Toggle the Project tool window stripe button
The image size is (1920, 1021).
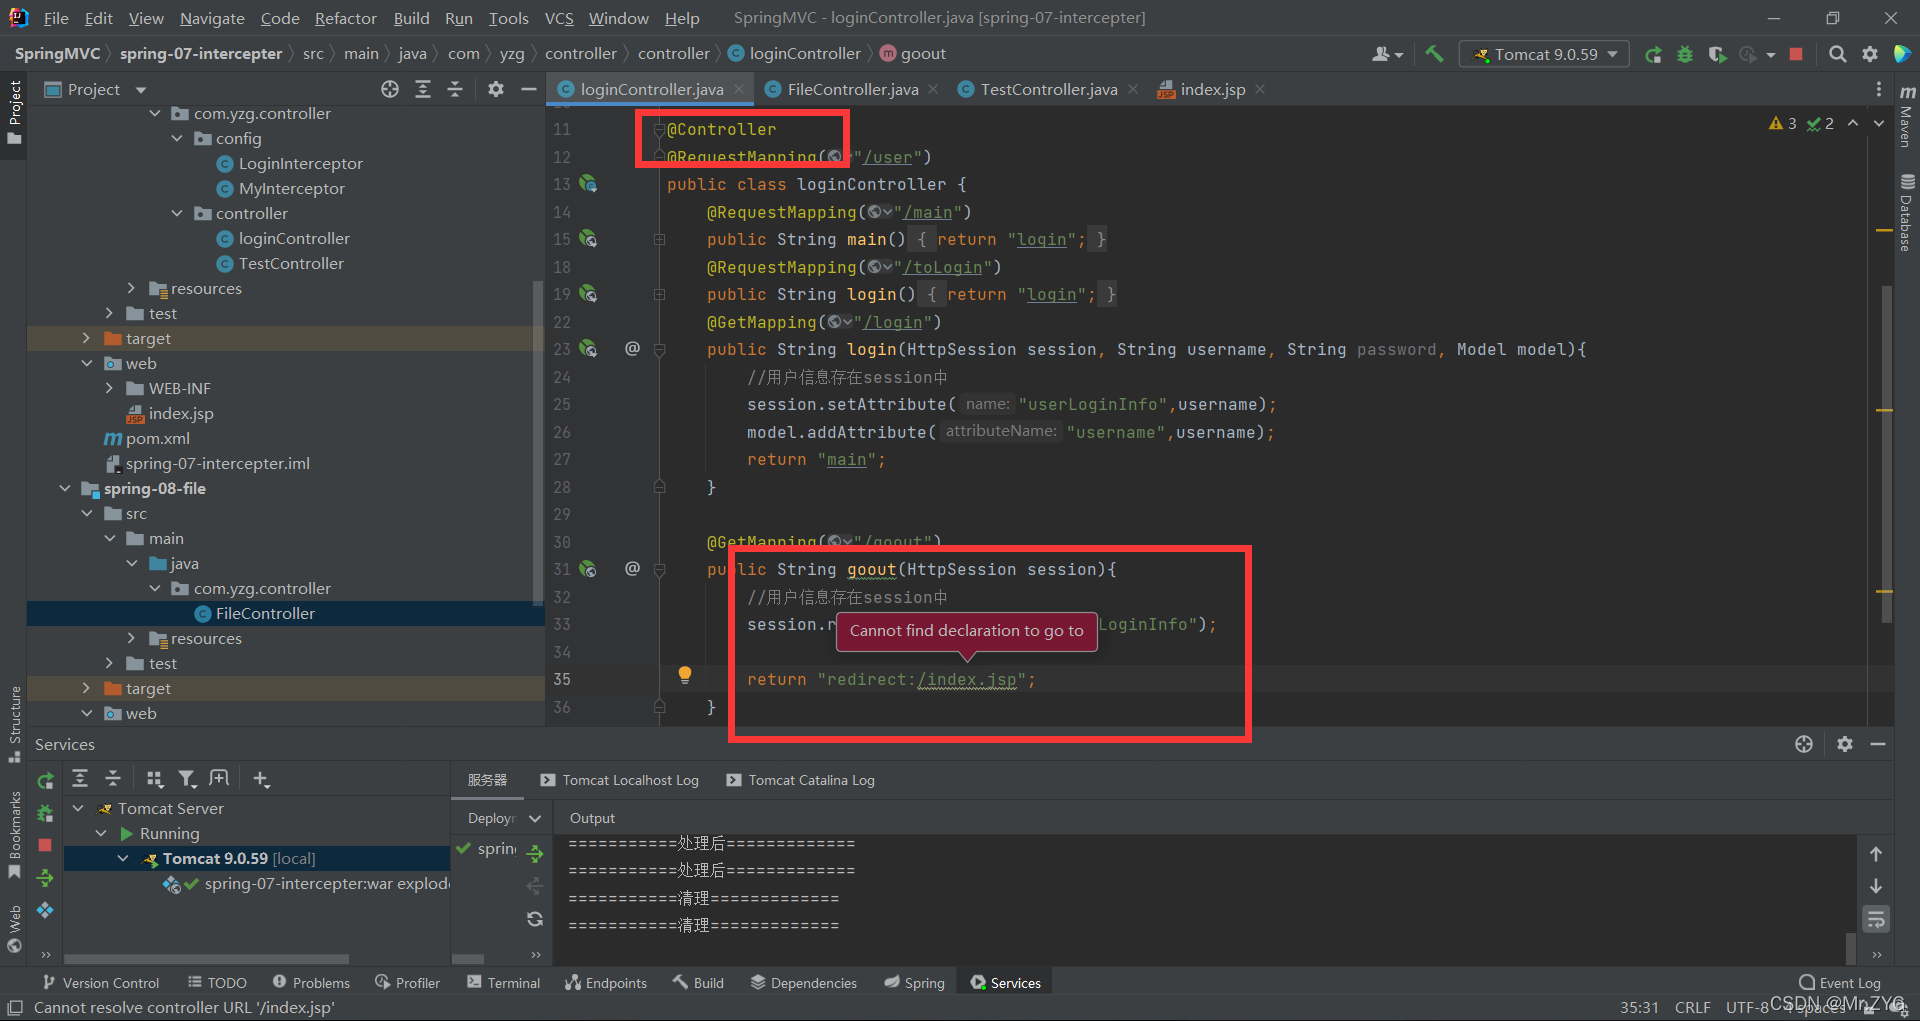[14, 112]
